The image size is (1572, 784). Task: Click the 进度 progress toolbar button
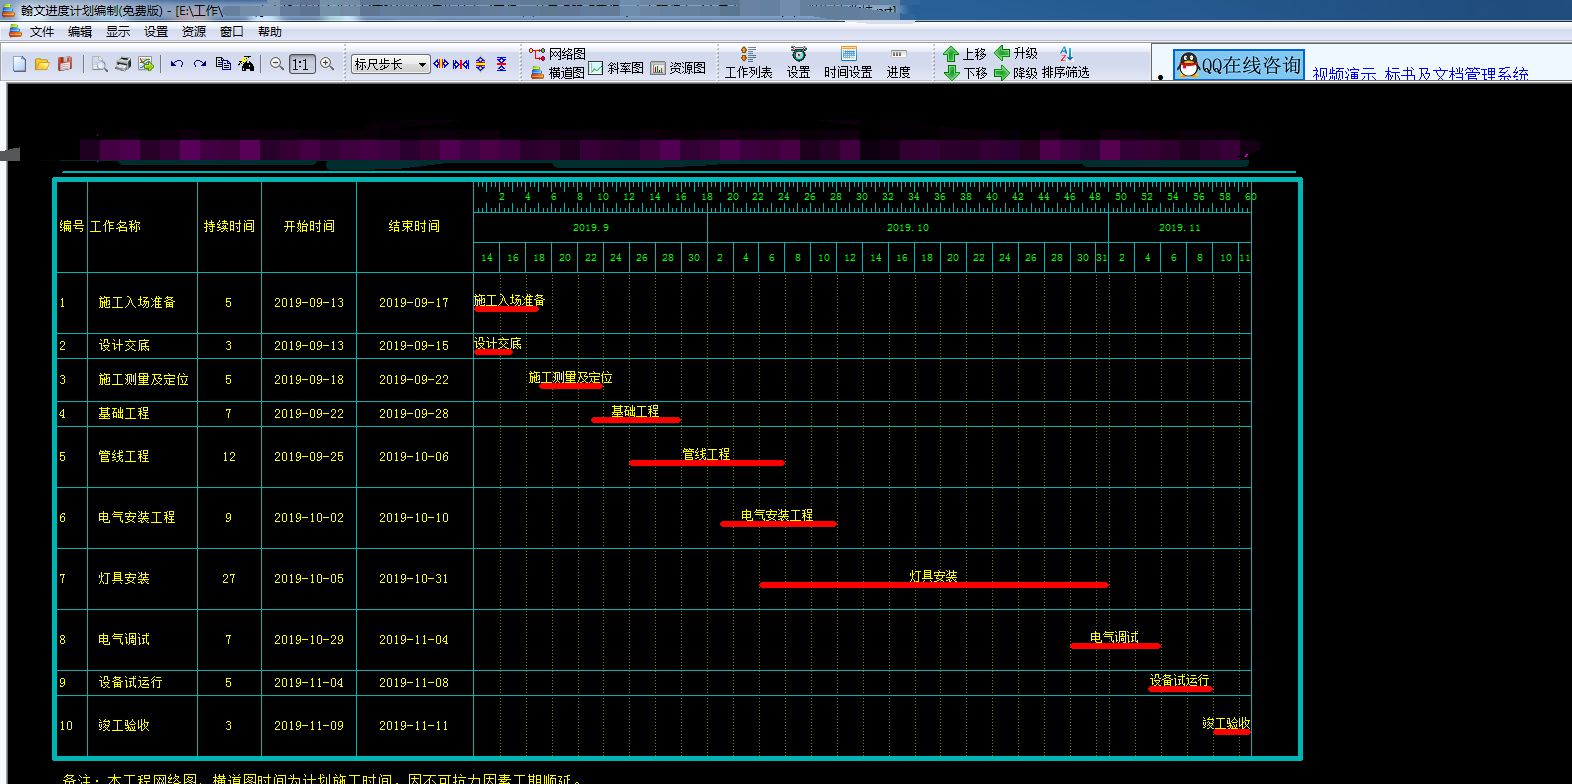[x=898, y=63]
